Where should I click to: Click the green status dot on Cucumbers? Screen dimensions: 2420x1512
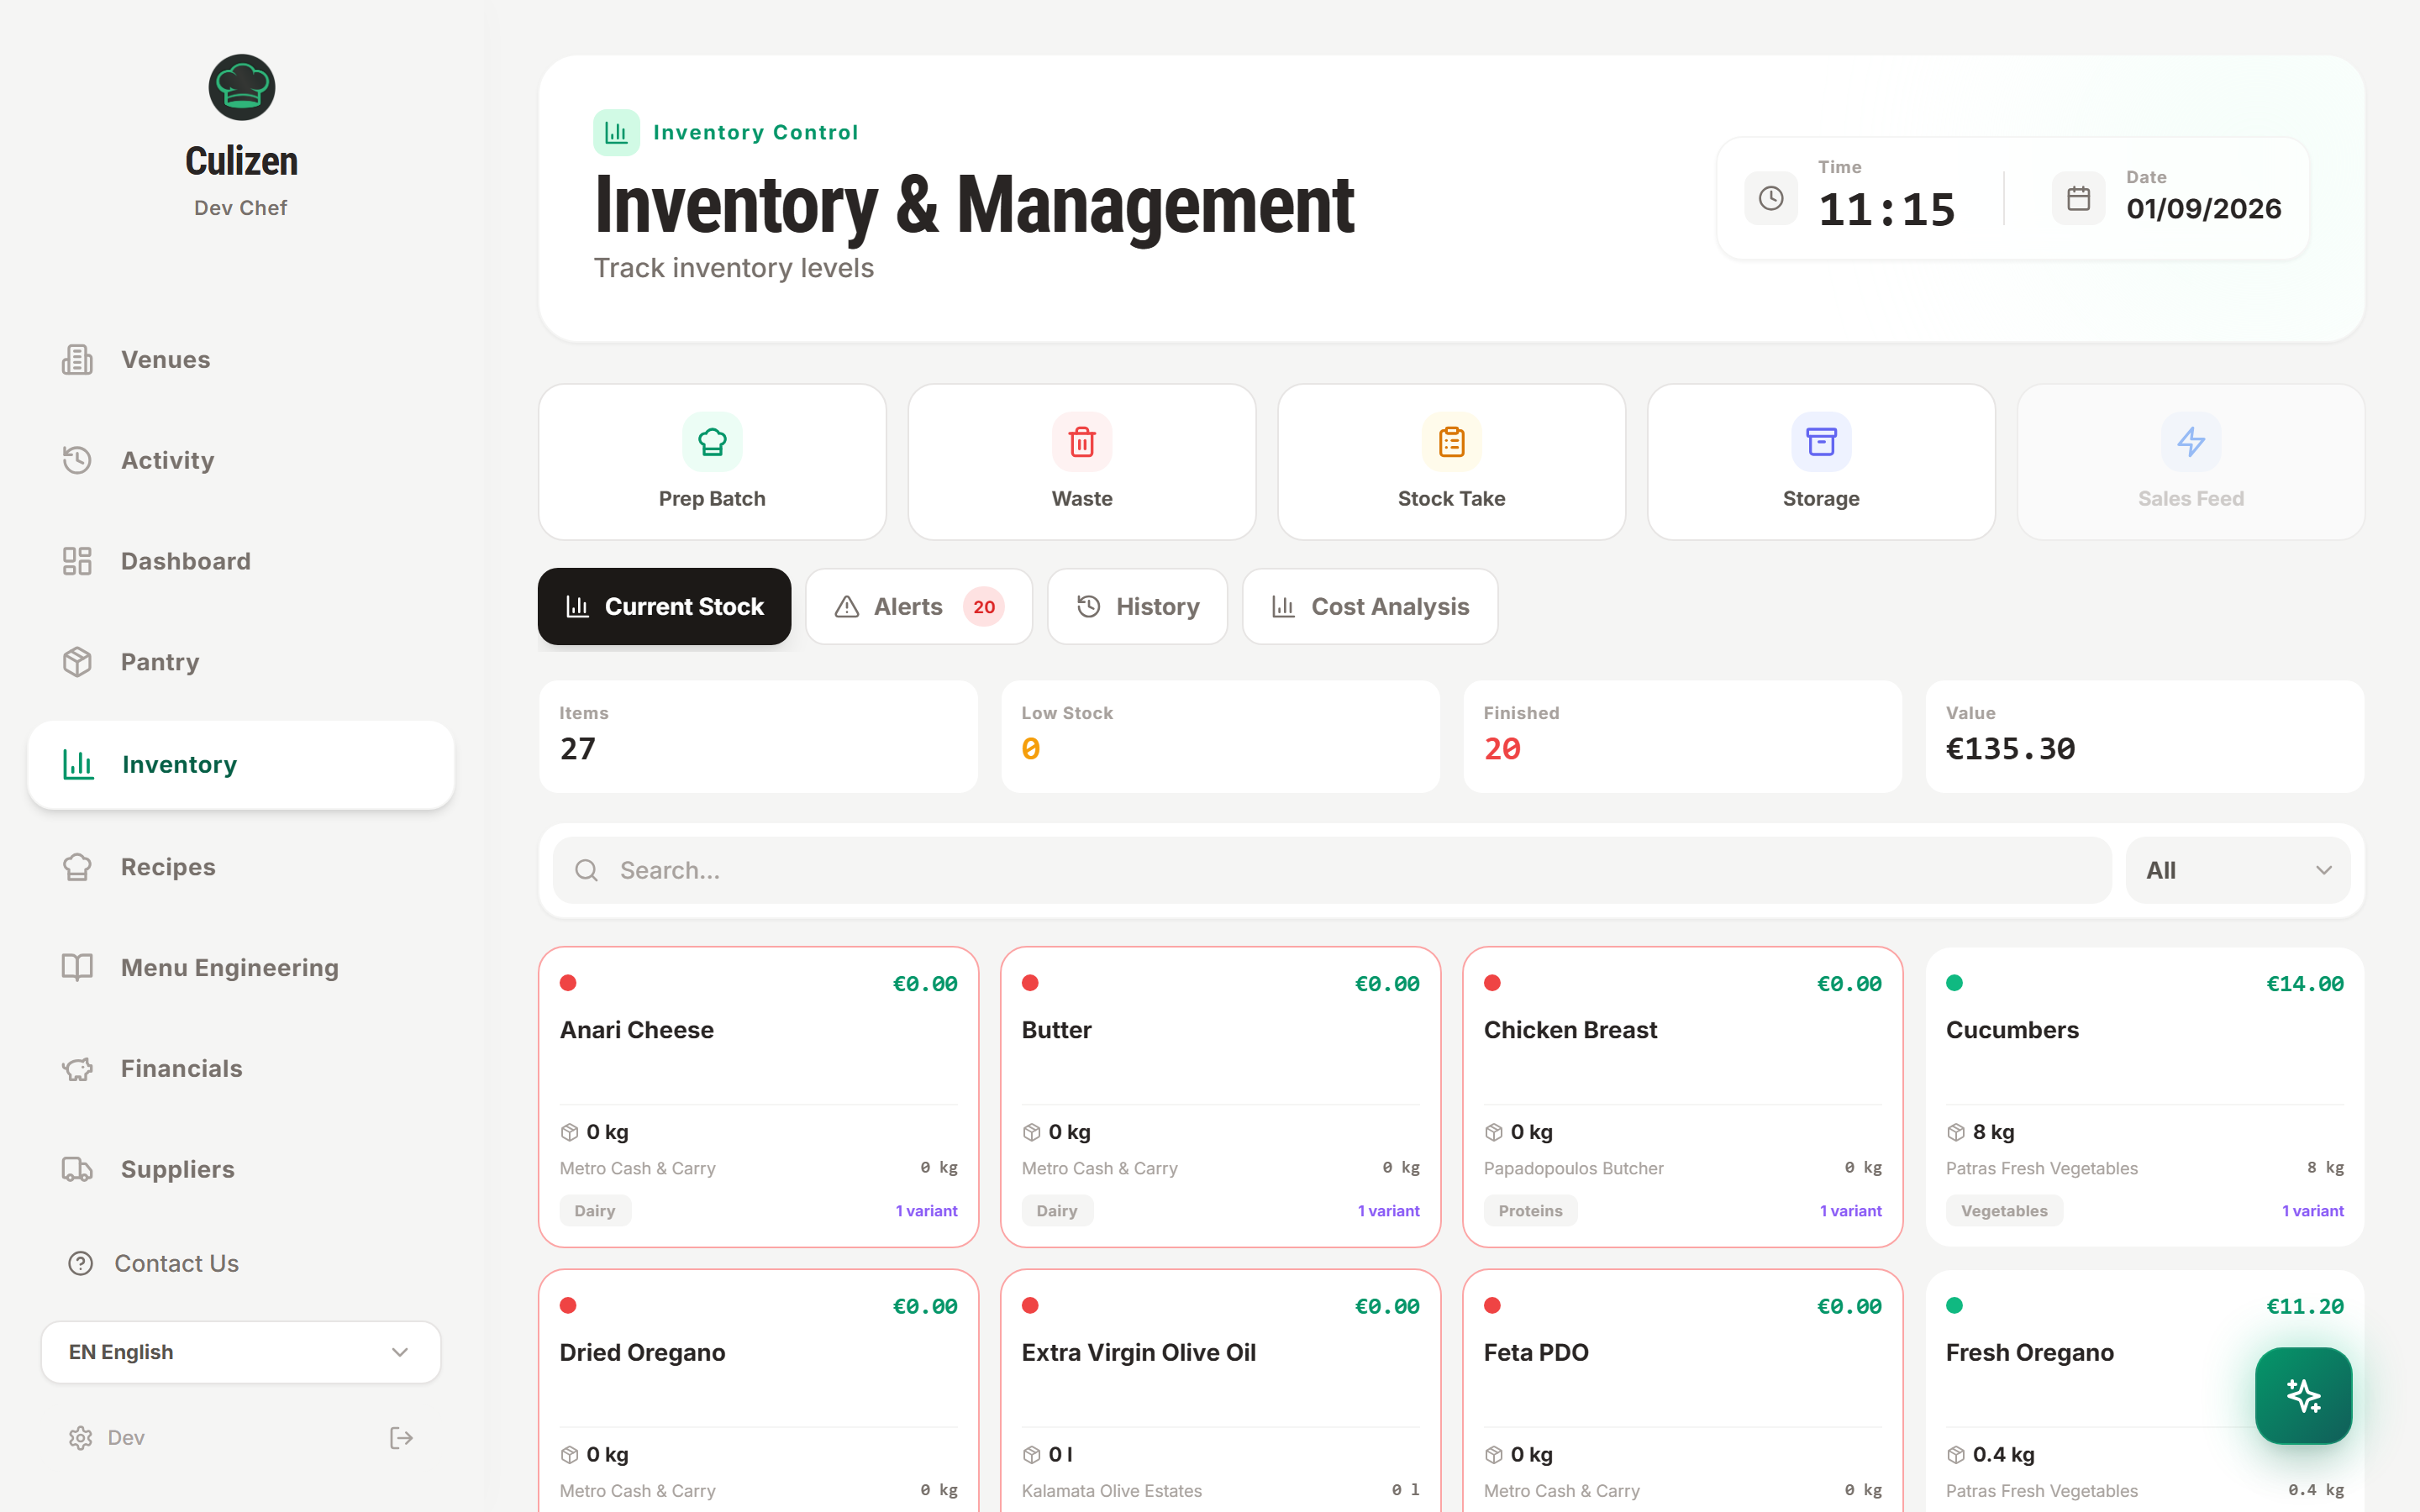[1954, 983]
